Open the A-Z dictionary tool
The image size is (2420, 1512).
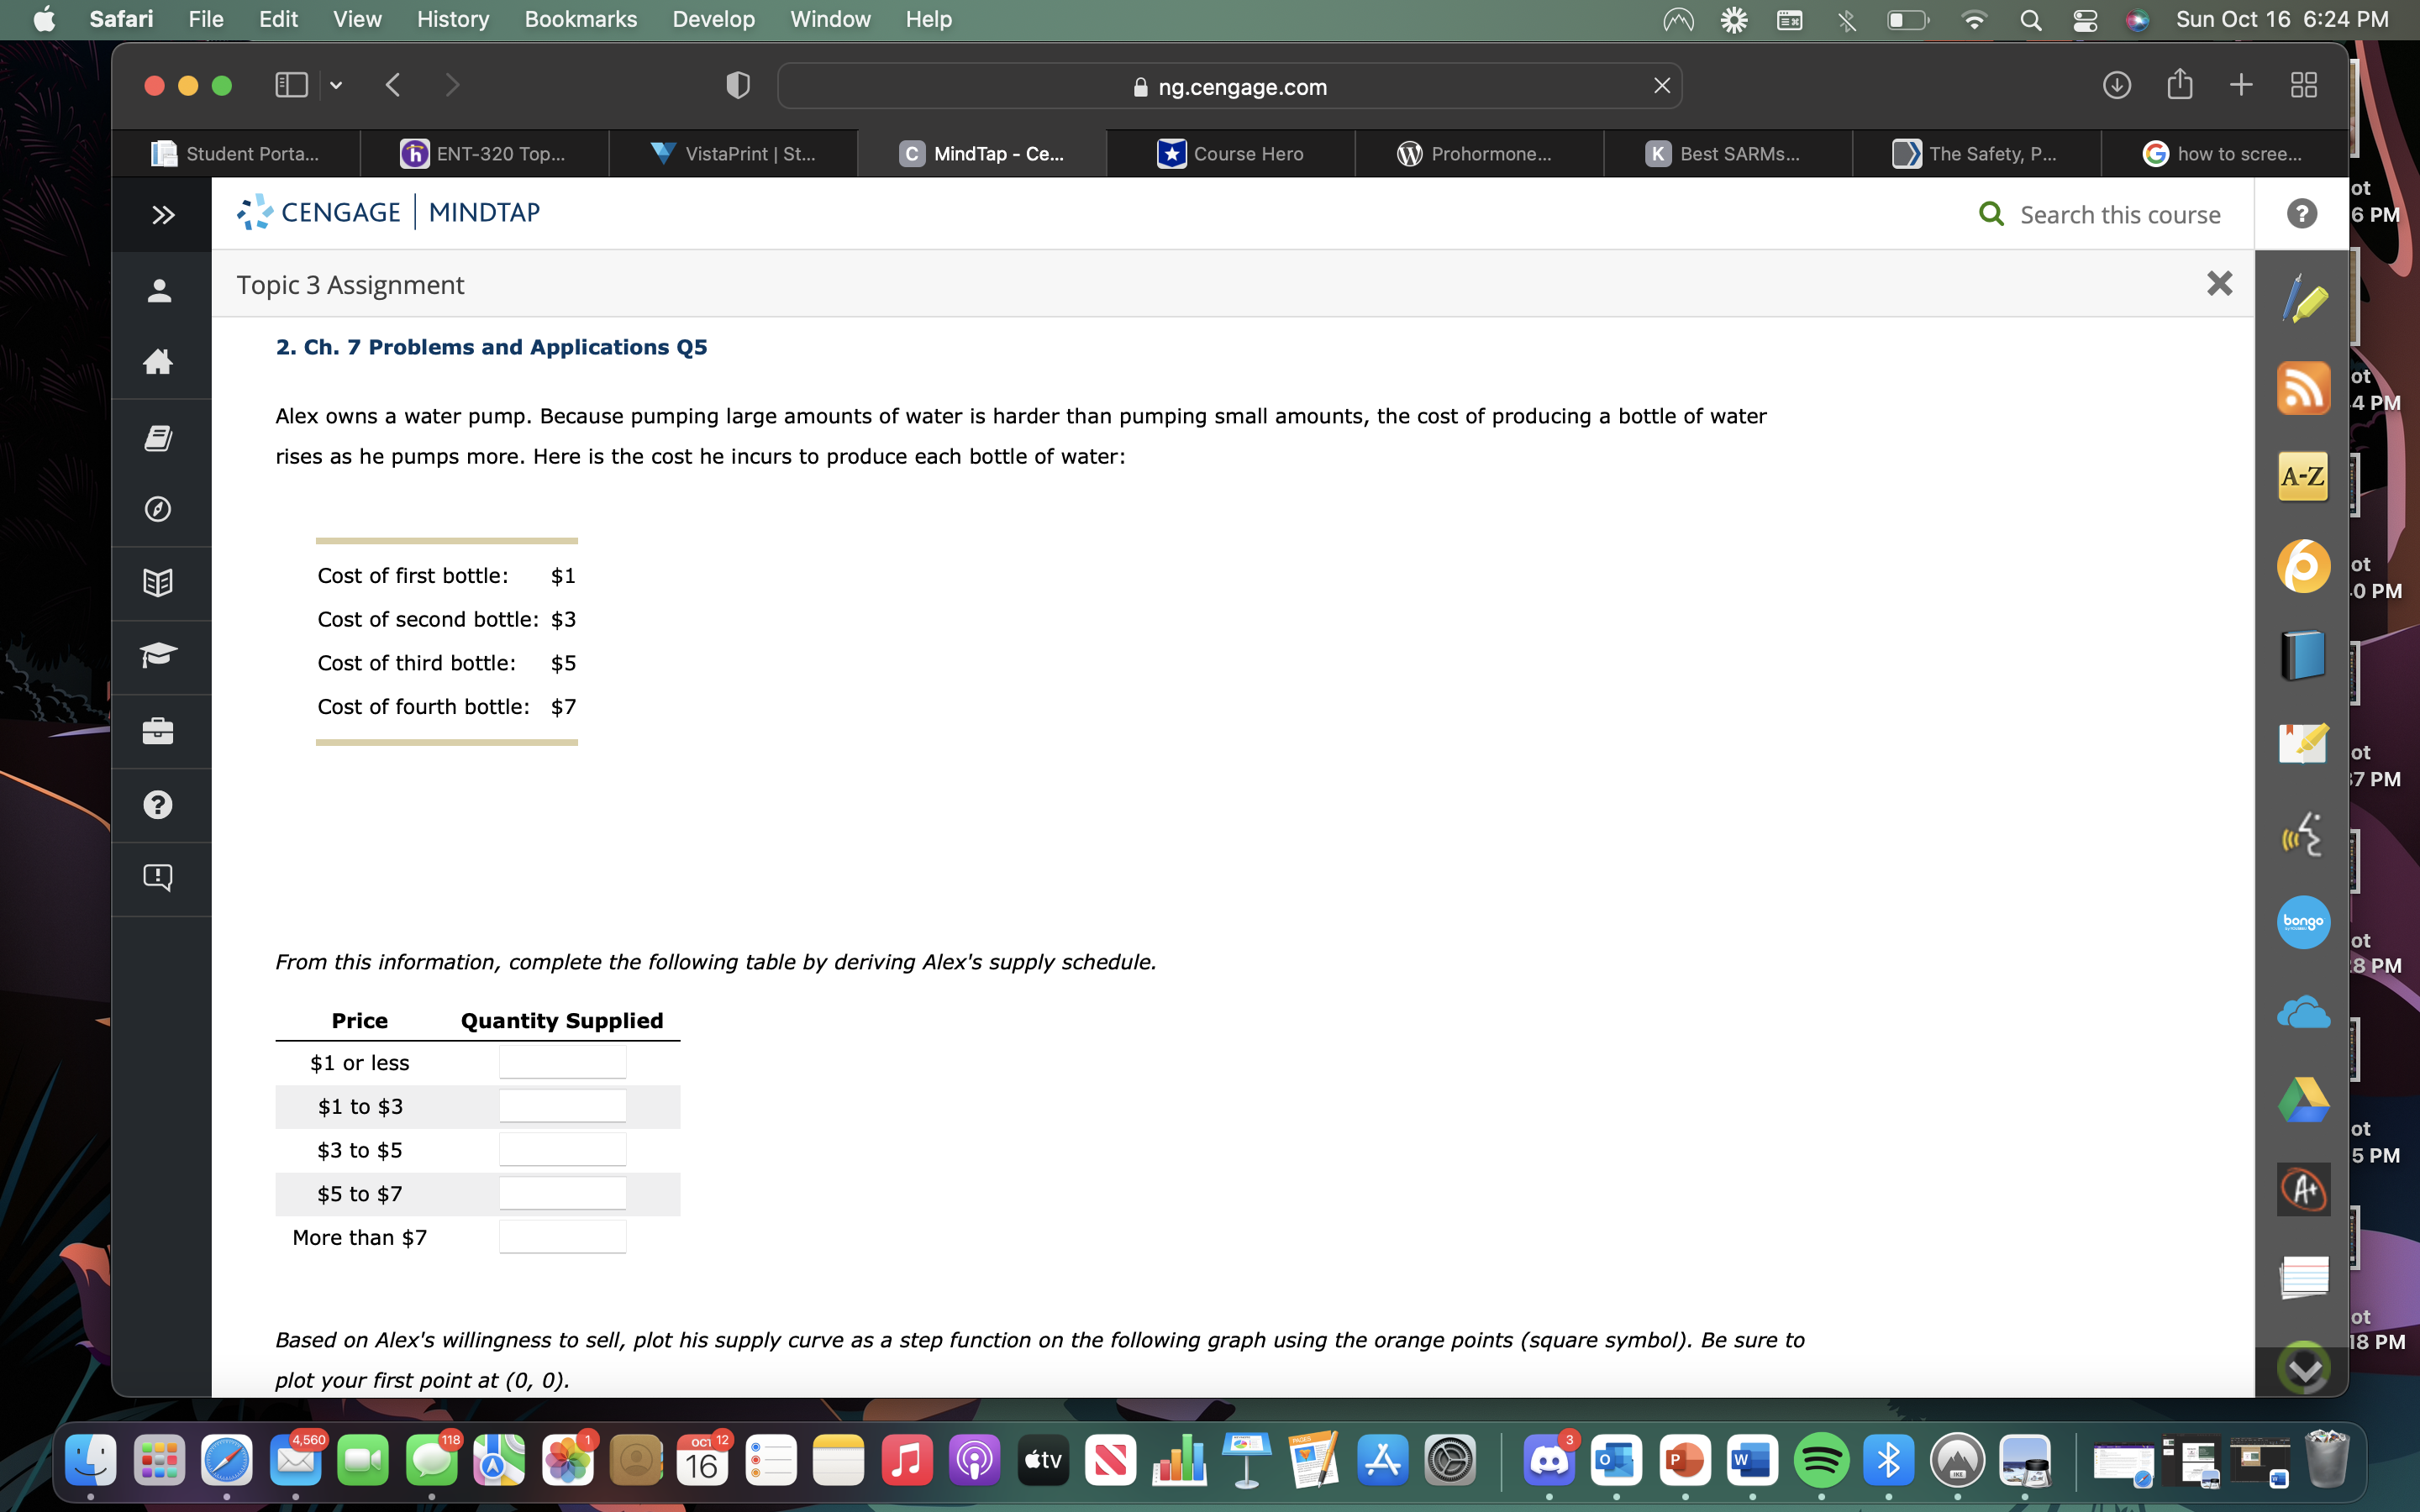click(x=2303, y=477)
